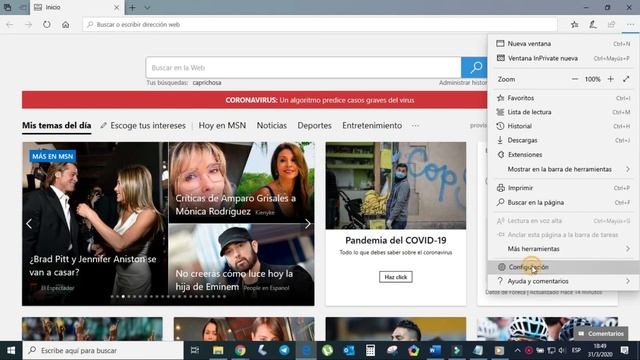The width and height of the screenshot is (640, 360).
Task: Open the Action Center notifications icon
Action: [x=624, y=351]
